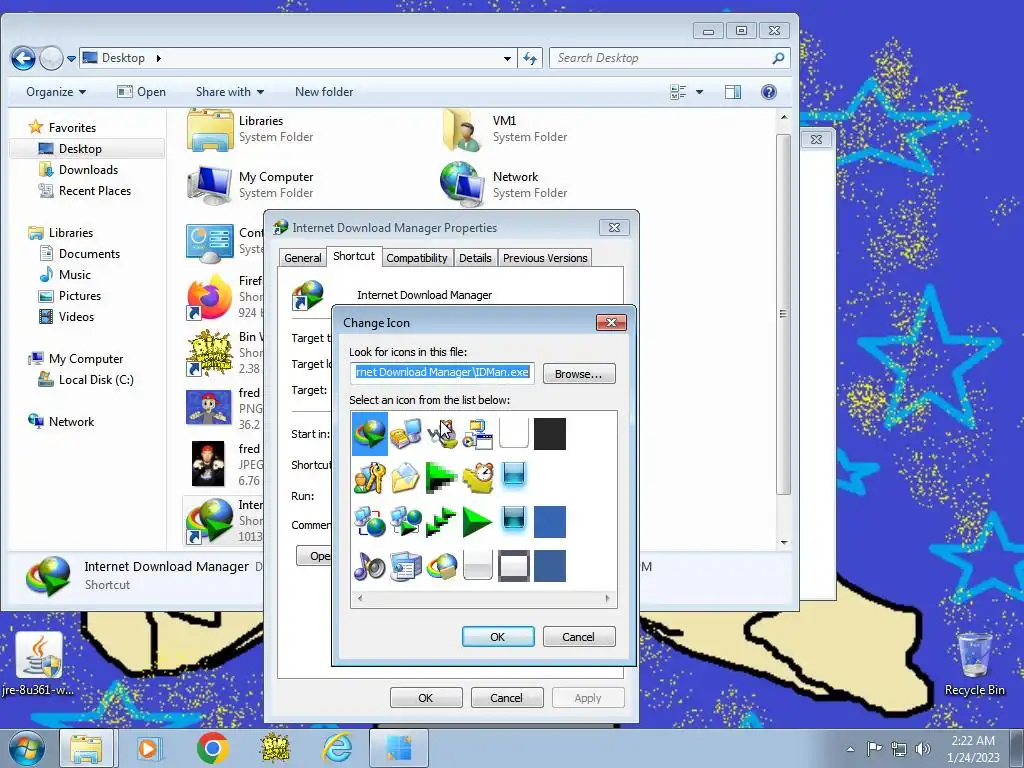
Task: Launch Google Chrome from taskbar
Action: coord(212,748)
